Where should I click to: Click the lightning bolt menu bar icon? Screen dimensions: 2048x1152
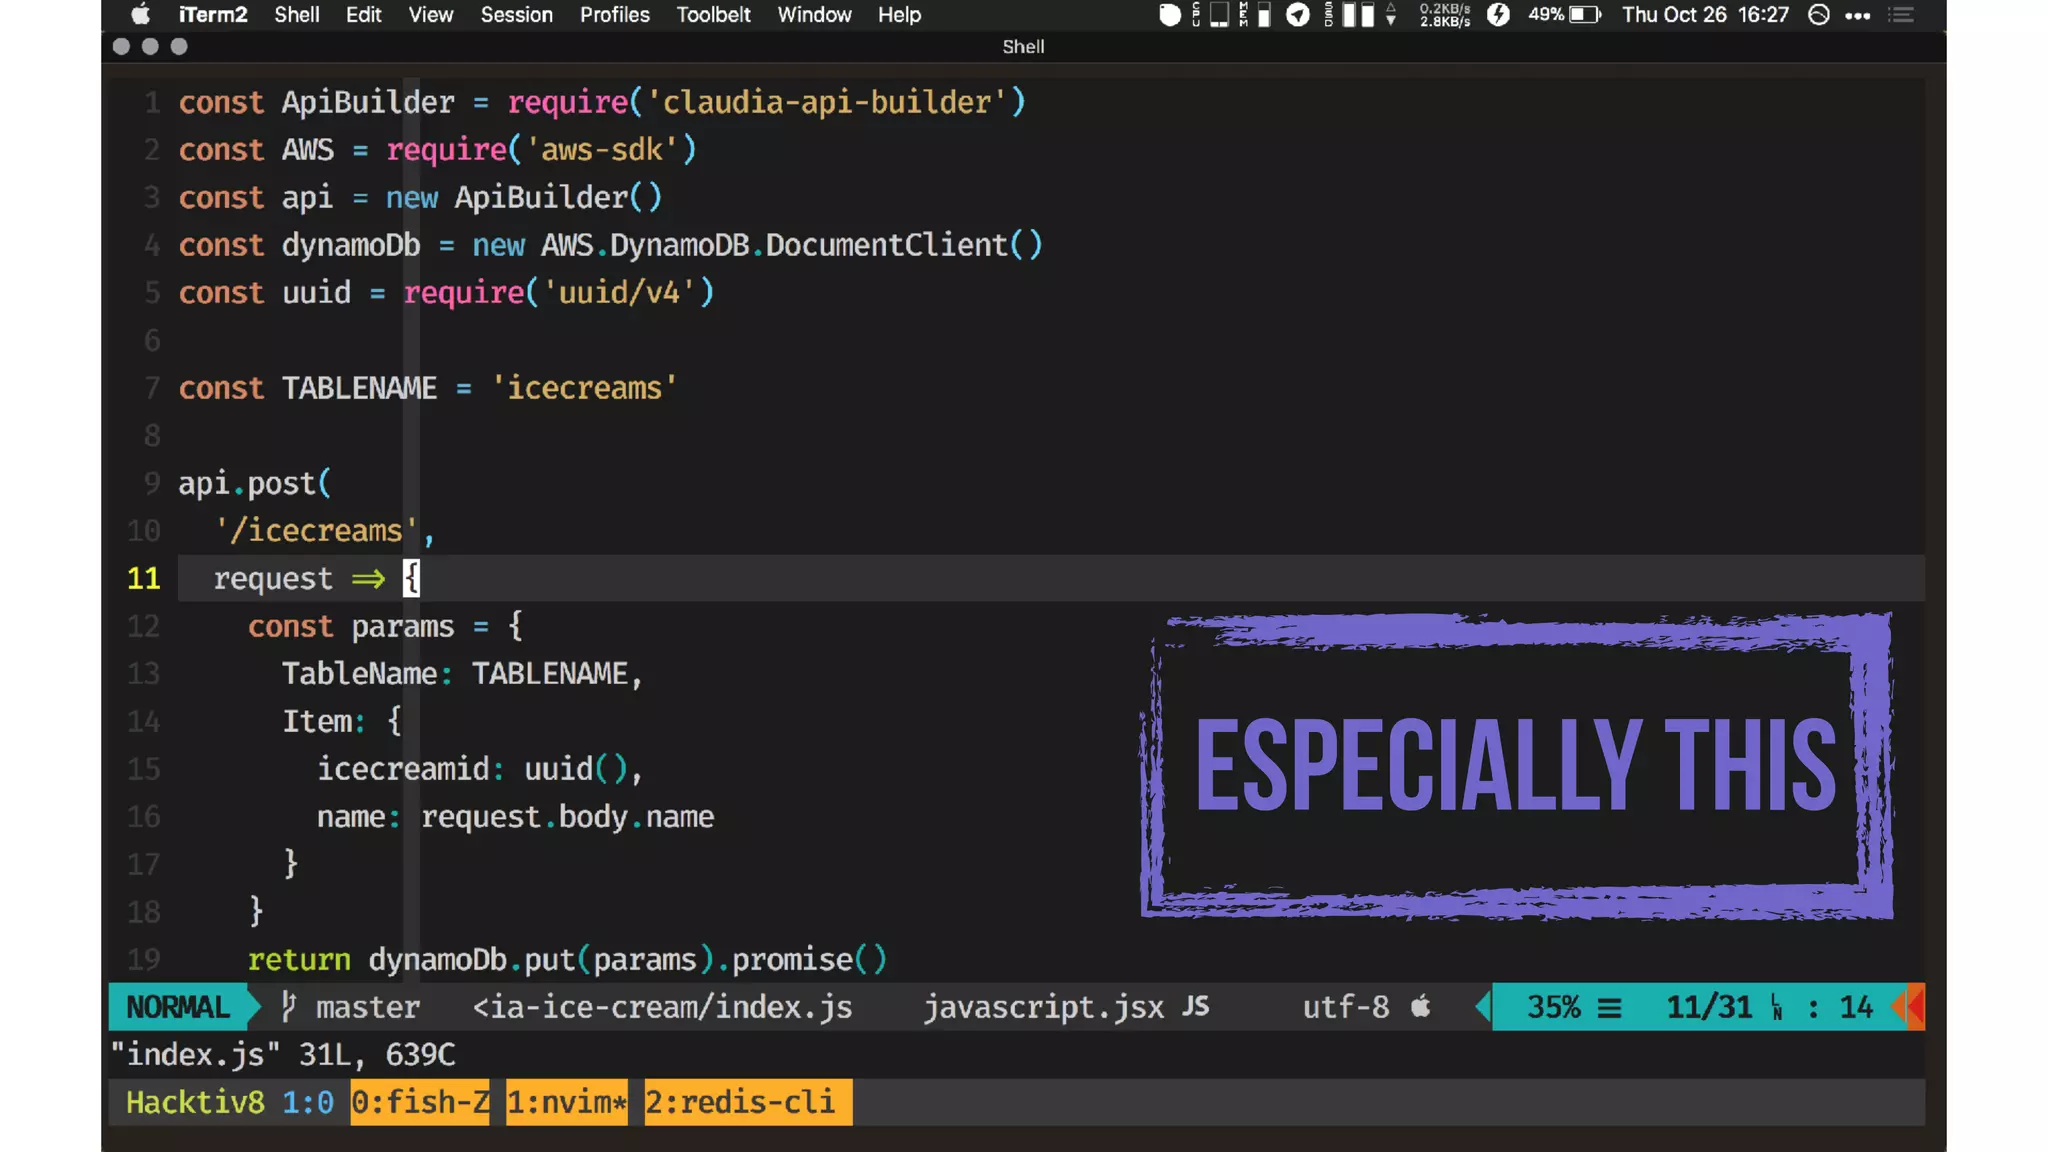1497,15
